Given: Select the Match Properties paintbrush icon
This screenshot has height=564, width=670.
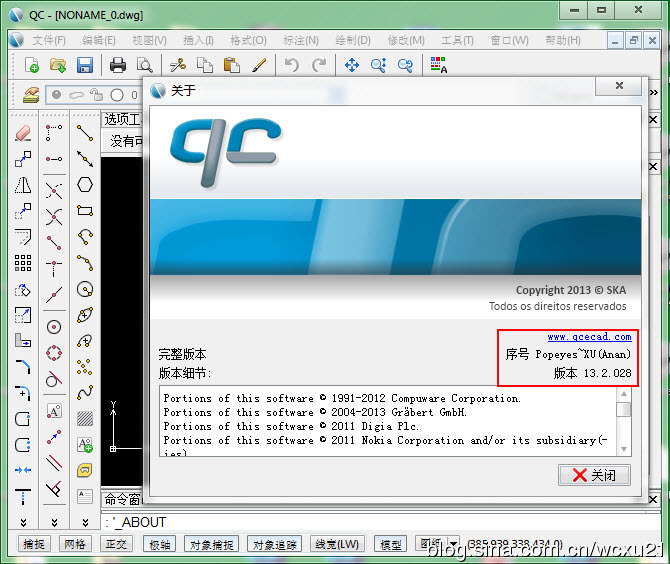Looking at the screenshot, I should pyautogui.click(x=259, y=65).
